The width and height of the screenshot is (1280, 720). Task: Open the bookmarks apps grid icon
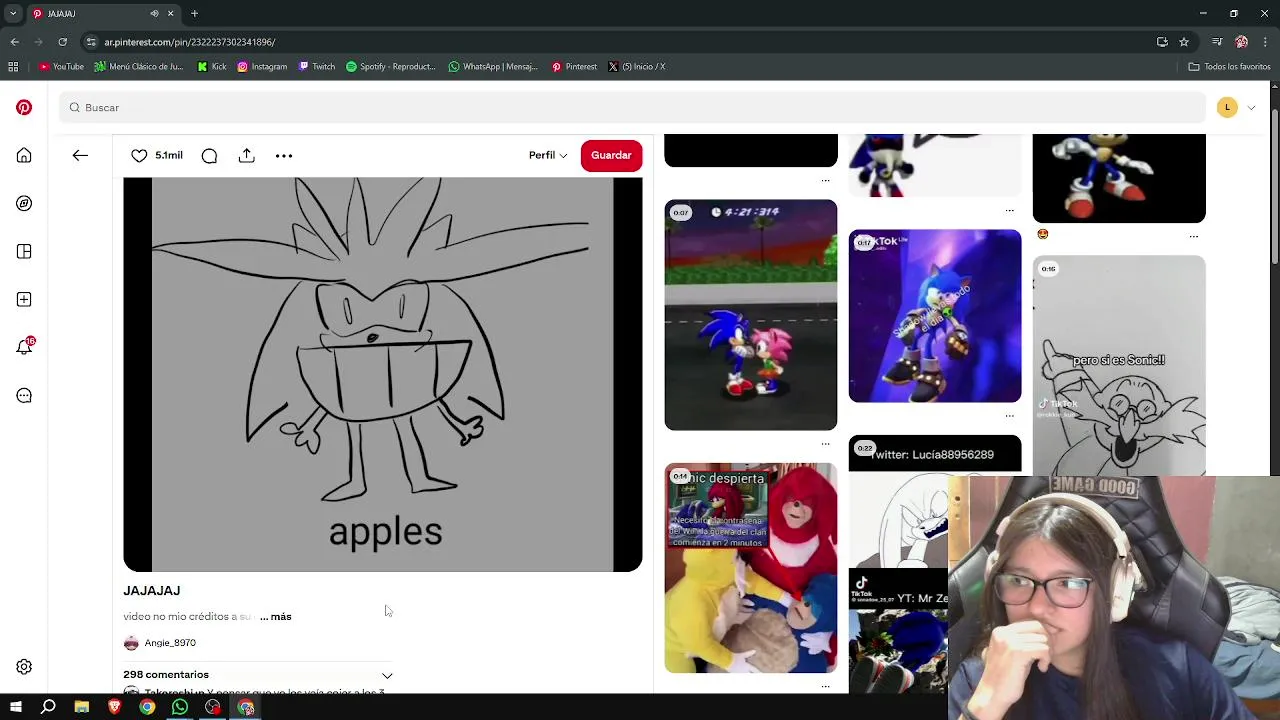[x=13, y=67]
